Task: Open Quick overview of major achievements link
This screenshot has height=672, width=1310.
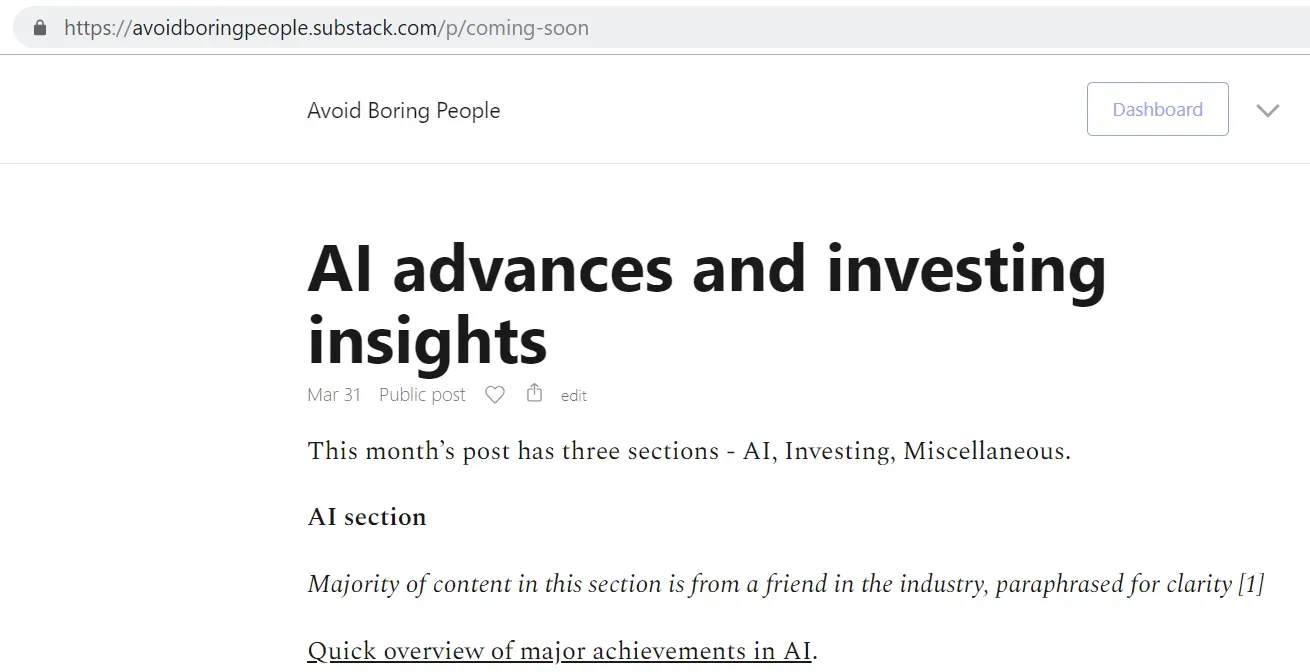Action: pyautogui.click(x=560, y=651)
